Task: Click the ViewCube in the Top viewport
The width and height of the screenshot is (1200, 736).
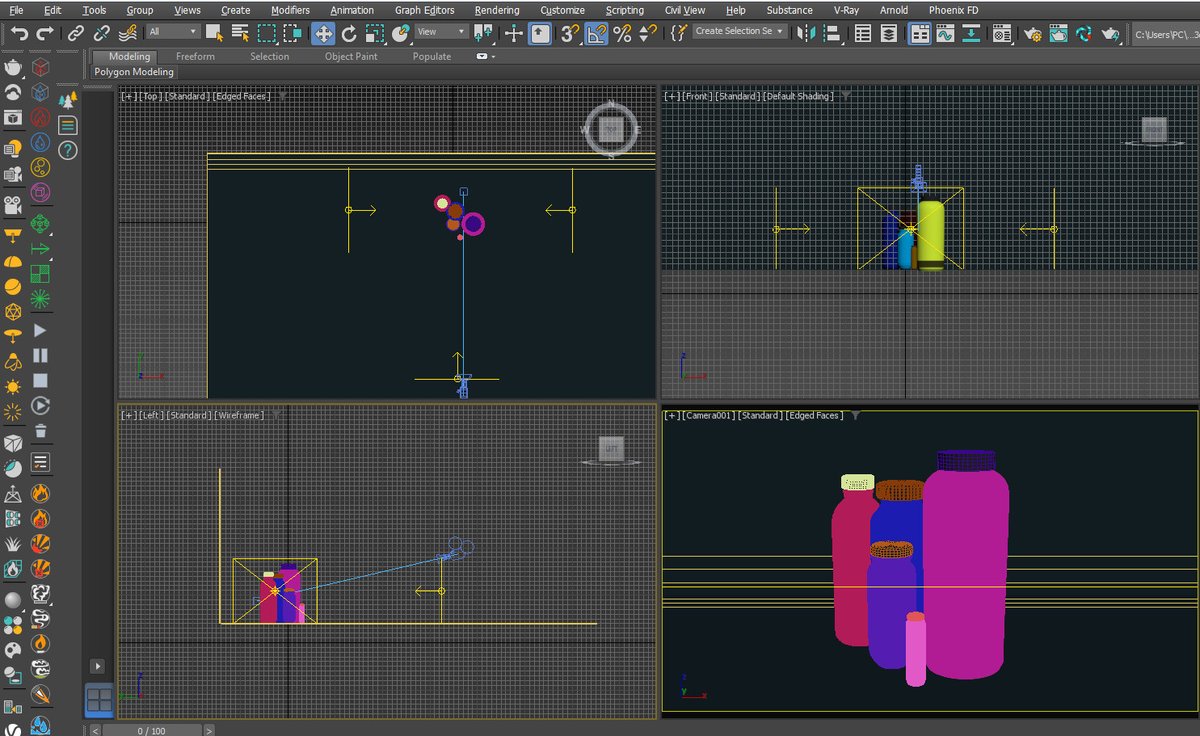Action: click(x=610, y=130)
